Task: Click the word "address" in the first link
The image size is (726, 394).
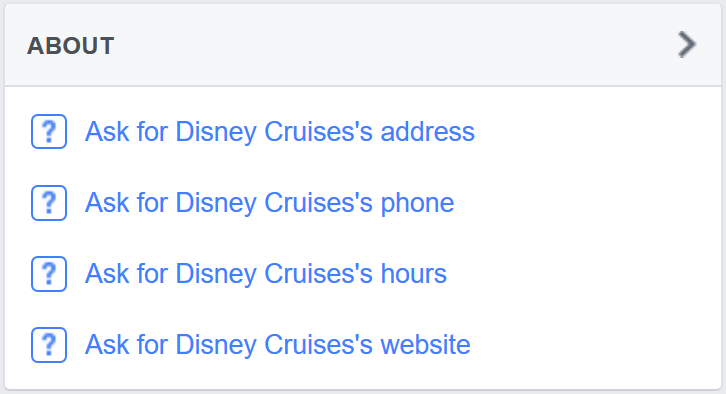Action: click(427, 131)
